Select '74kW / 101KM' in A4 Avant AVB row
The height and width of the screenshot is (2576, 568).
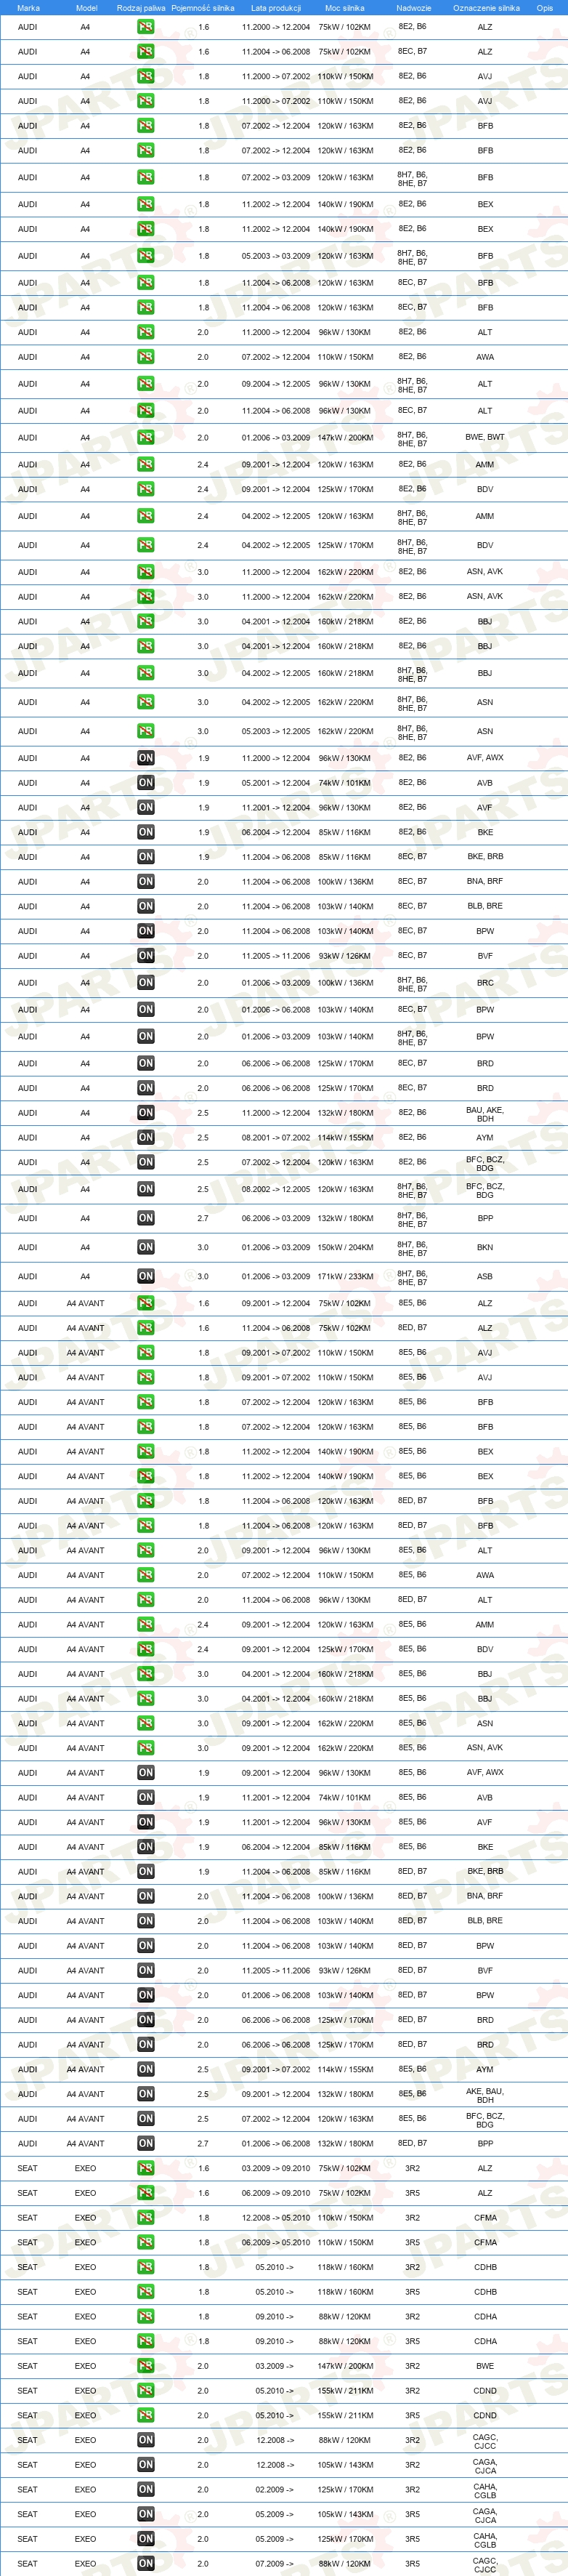coord(345,1798)
